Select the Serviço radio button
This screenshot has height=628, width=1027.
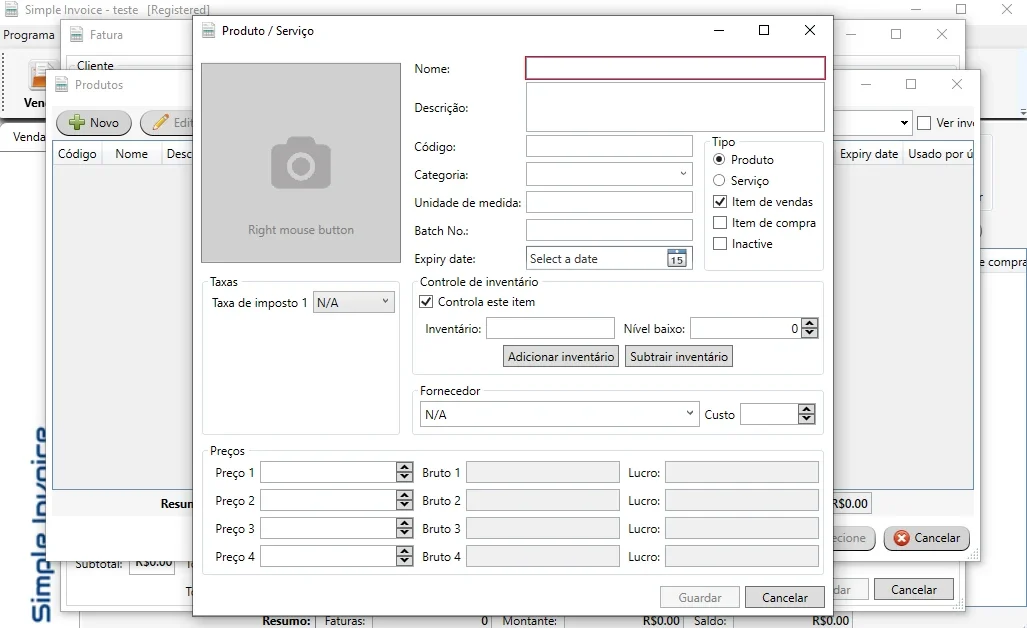pos(719,180)
